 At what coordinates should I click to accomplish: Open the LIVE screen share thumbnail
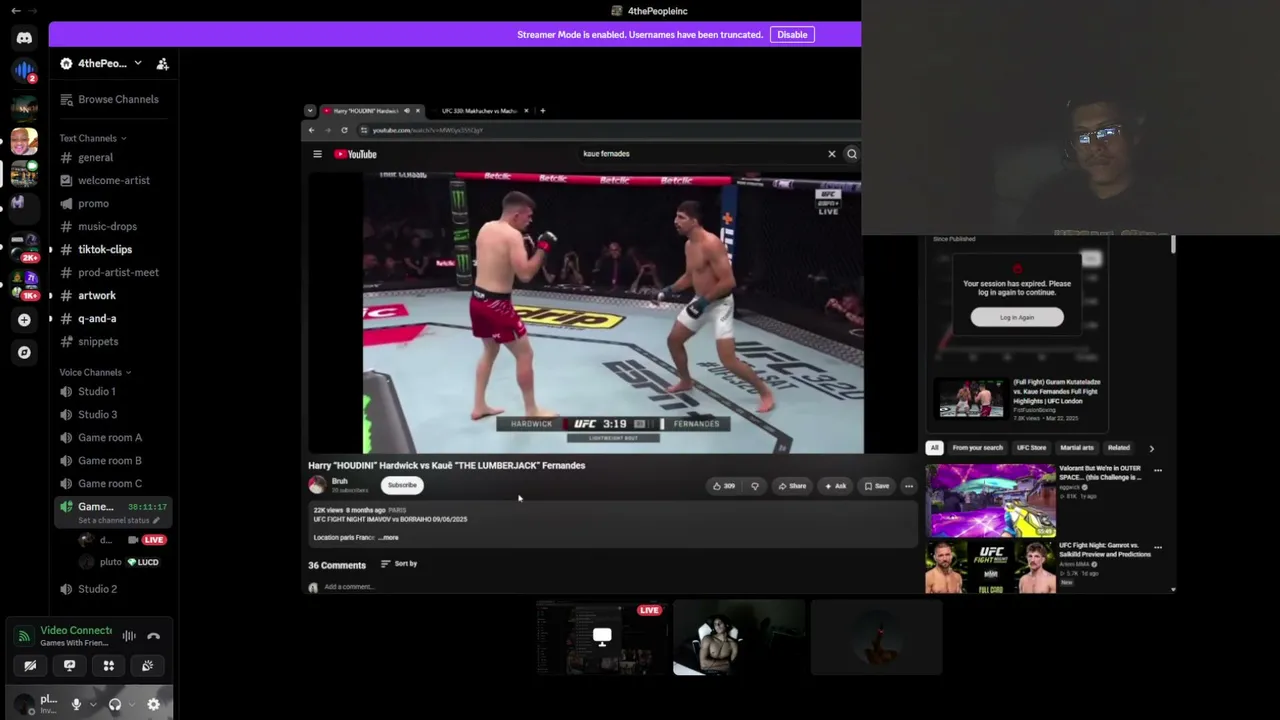(601, 637)
